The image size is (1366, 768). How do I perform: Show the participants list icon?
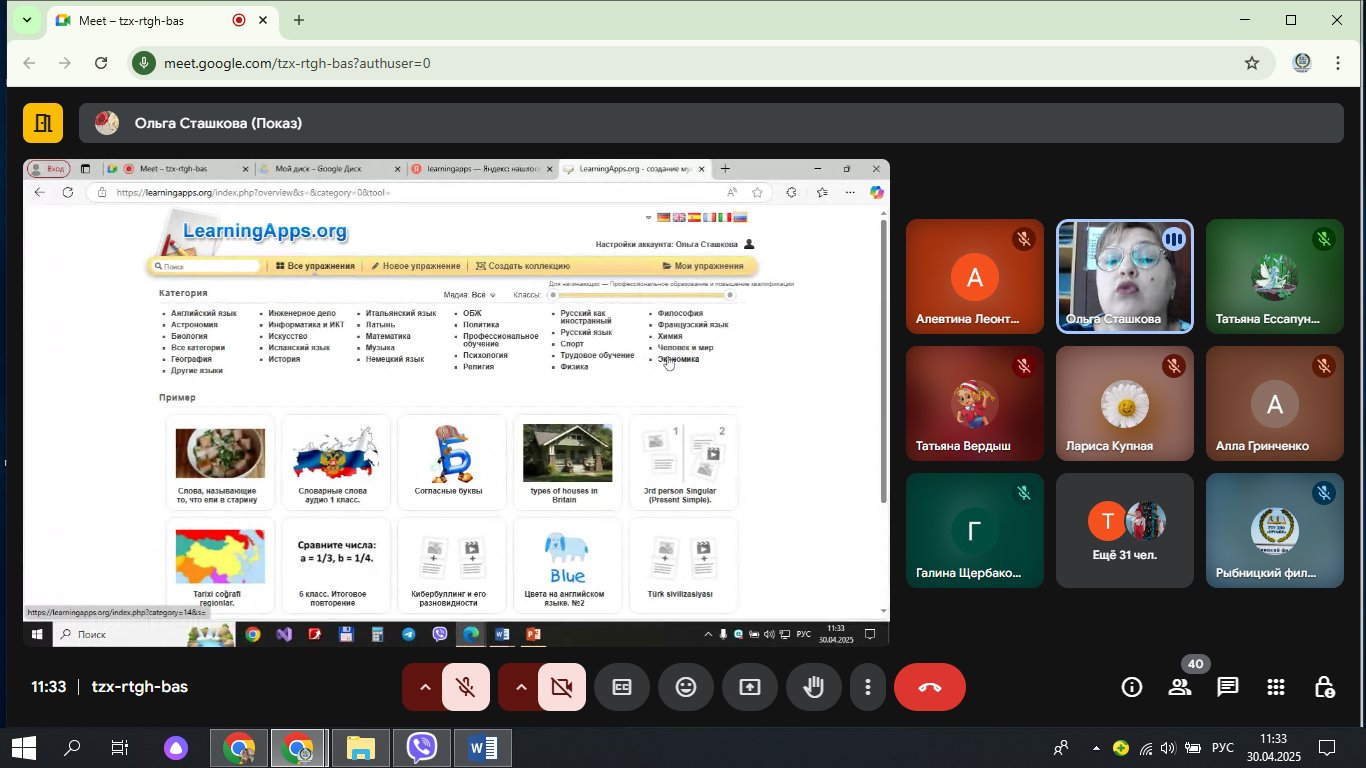pyautogui.click(x=1180, y=687)
